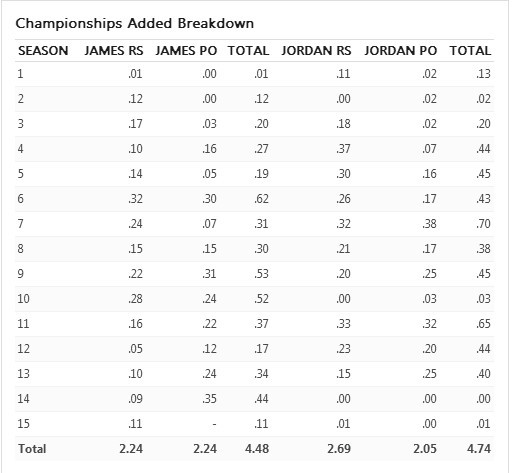Viewport: 512px width, 473px height.
Task: Click James grand total 4.48
Action: pos(257,449)
